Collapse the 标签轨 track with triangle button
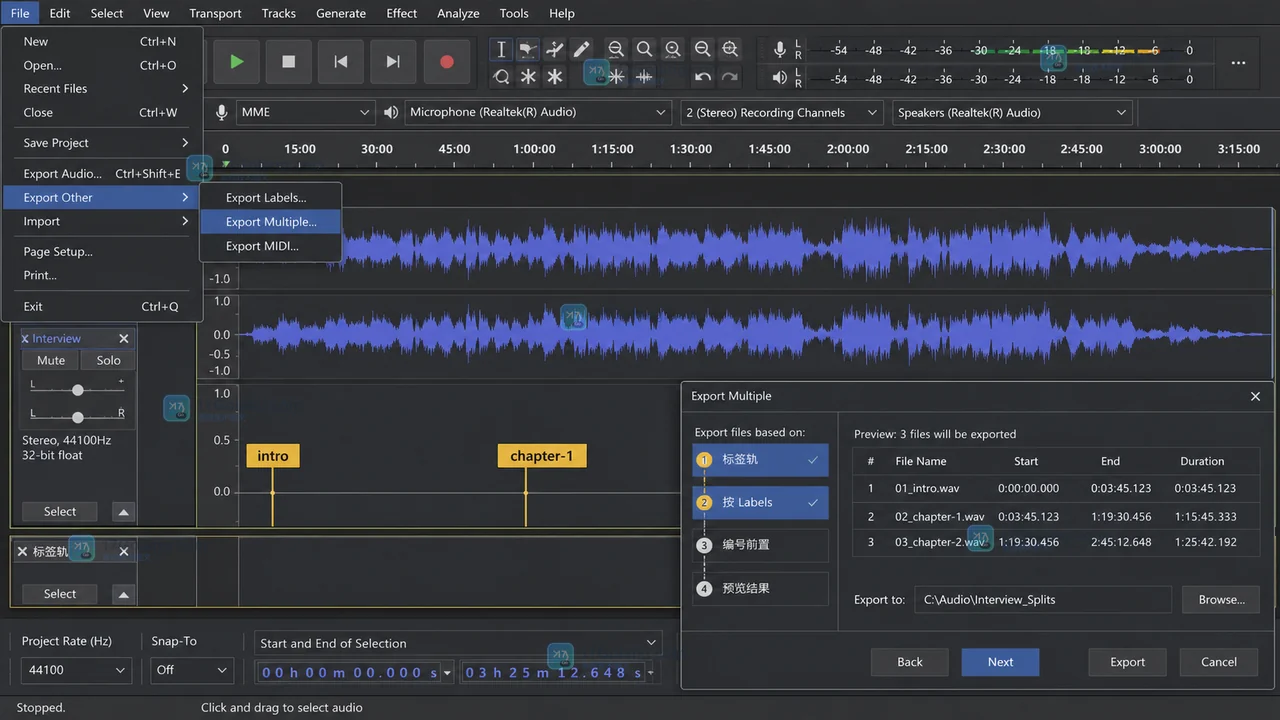Viewport: 1280px width, 720px height. [123, 594]
